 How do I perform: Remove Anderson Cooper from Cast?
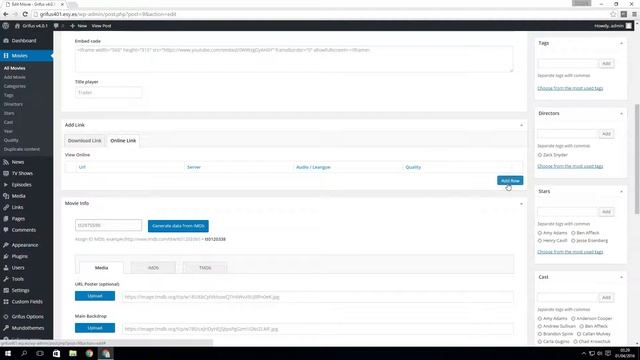(x=573, y=319)
